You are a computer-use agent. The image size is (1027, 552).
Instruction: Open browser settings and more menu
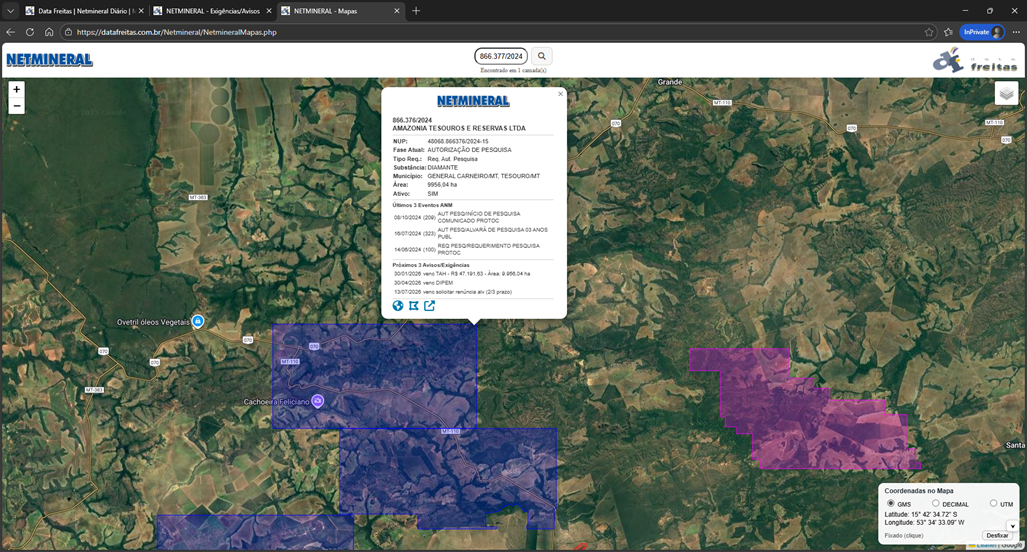pyautogui.click(x=1015, y=32)
